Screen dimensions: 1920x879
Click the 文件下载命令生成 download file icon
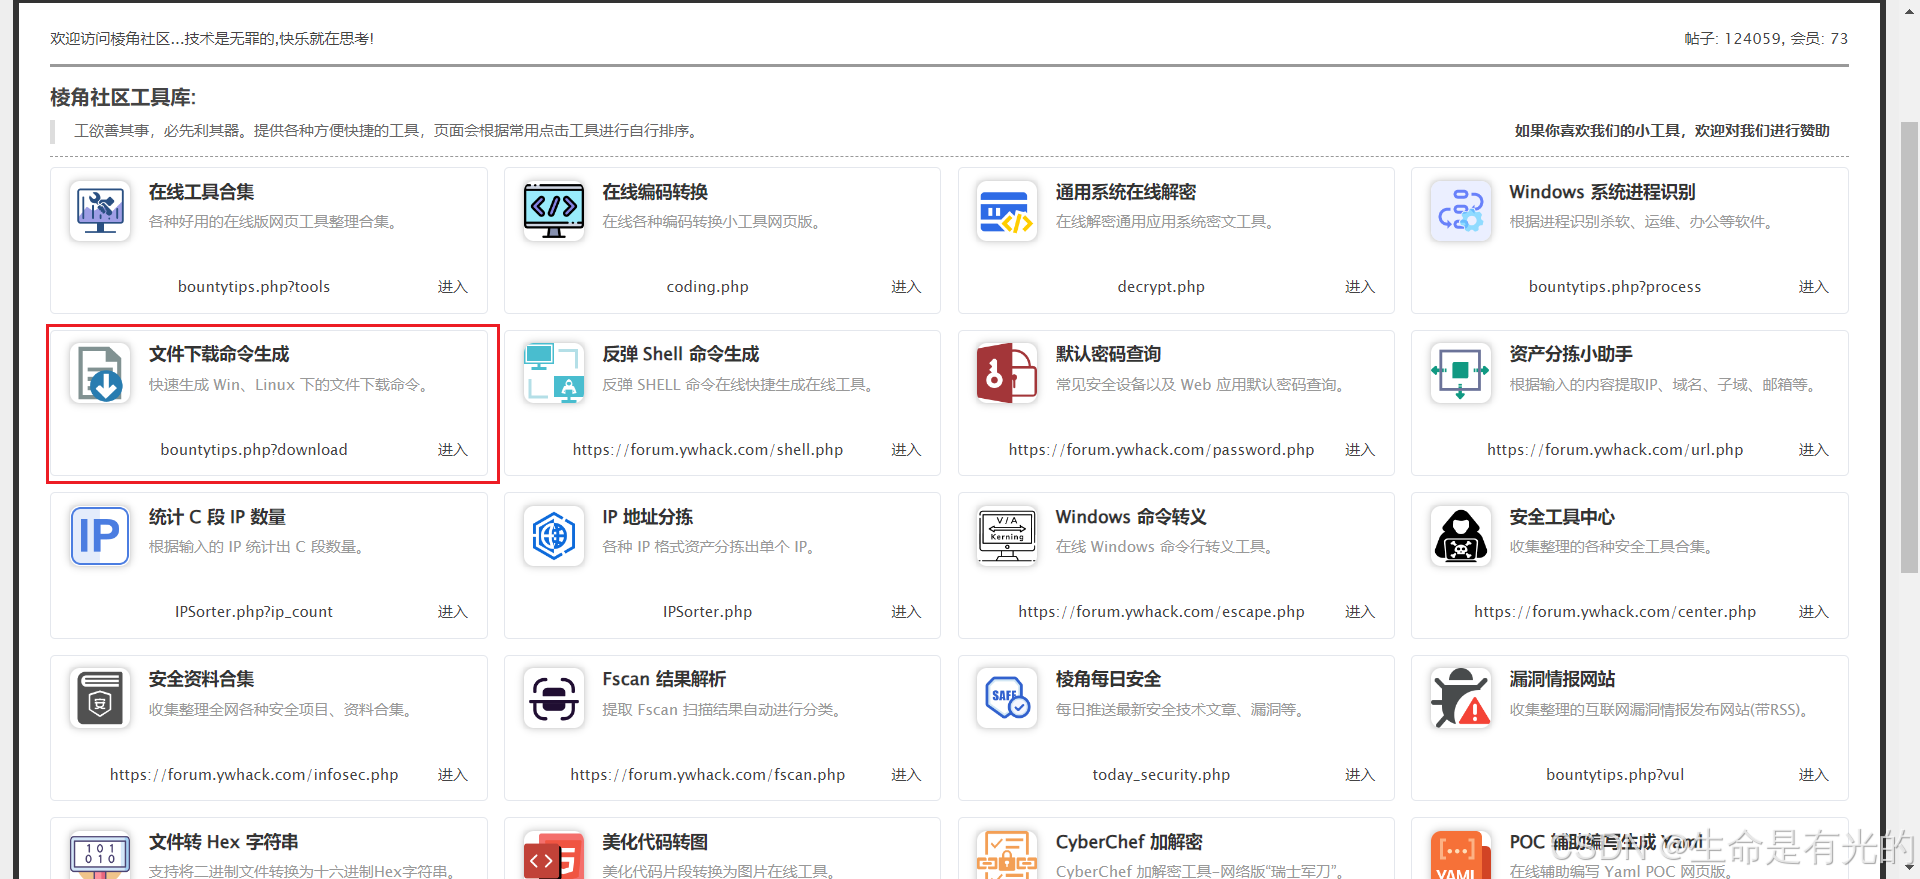click(100, 373)
